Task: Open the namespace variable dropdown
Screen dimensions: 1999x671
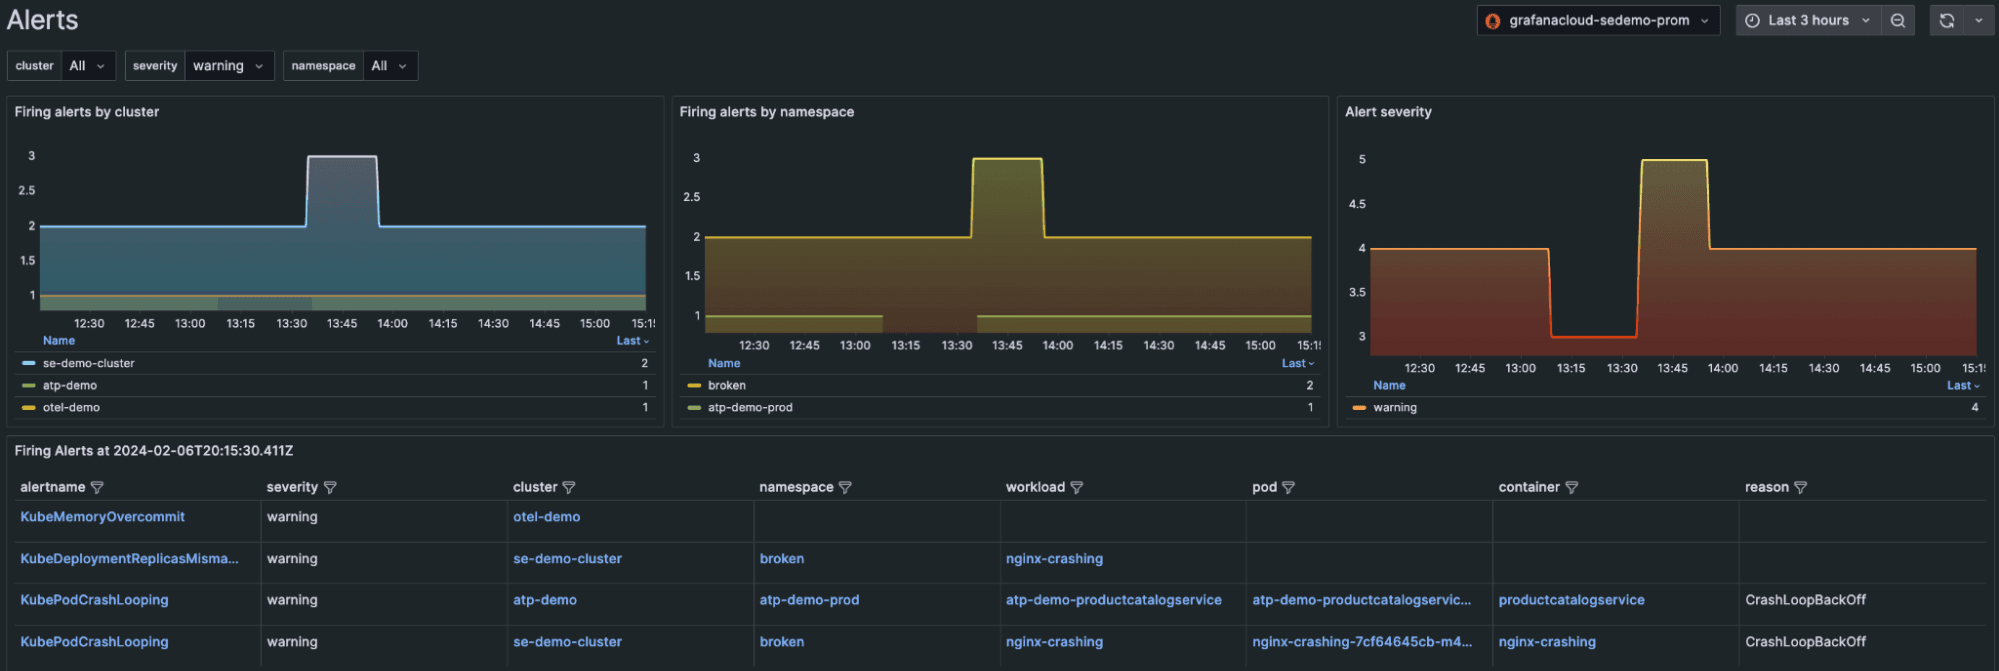Action: coord(390,66)
